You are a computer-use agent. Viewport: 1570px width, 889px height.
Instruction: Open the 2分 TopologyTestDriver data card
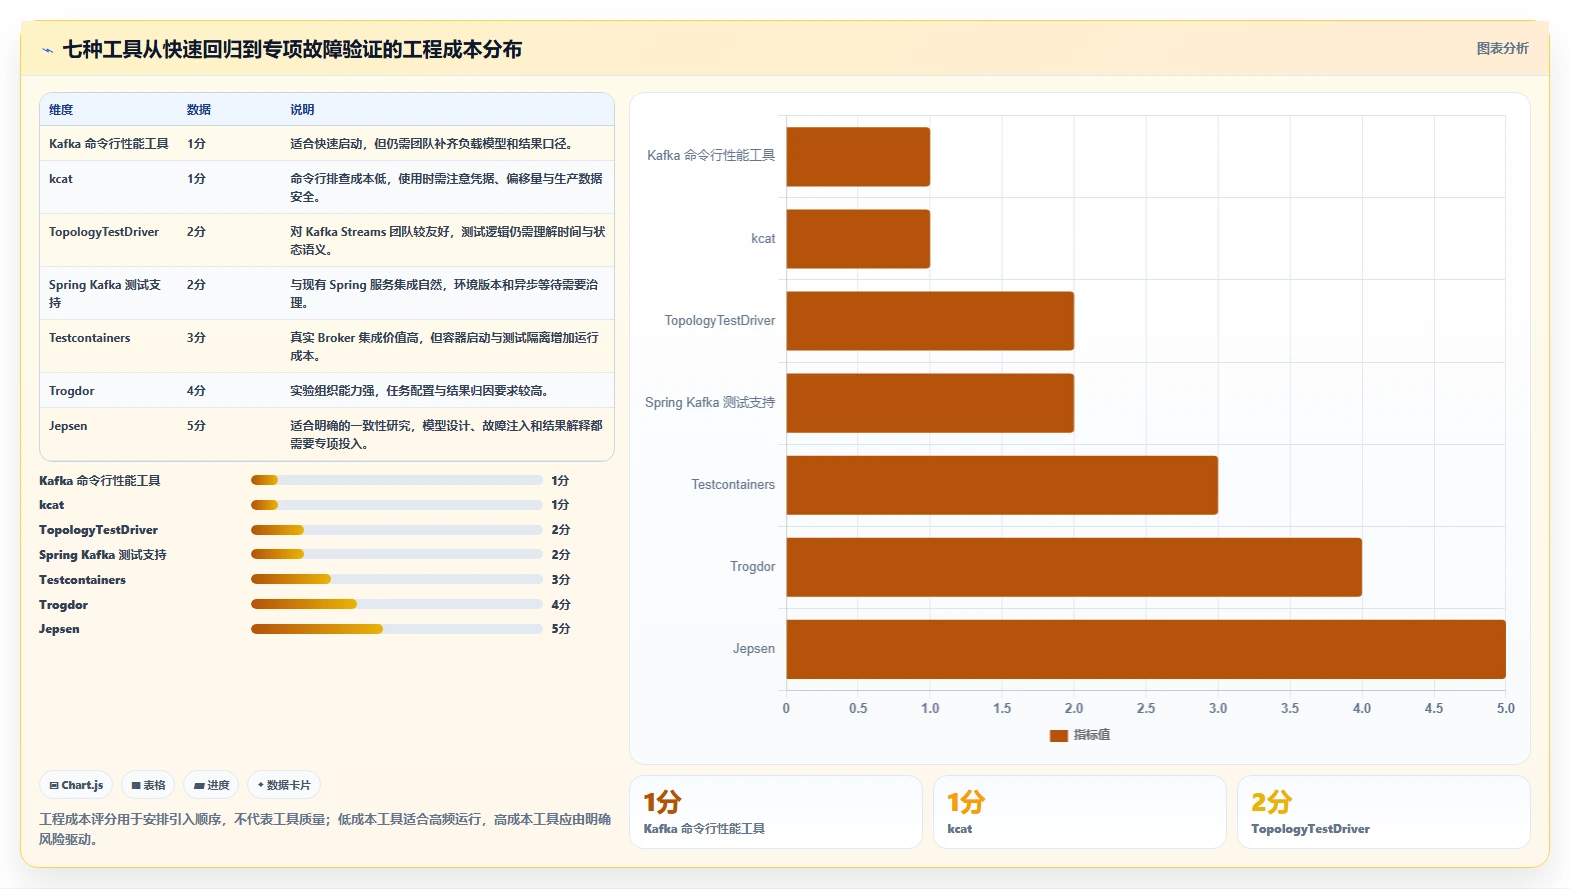point(1383,812)
